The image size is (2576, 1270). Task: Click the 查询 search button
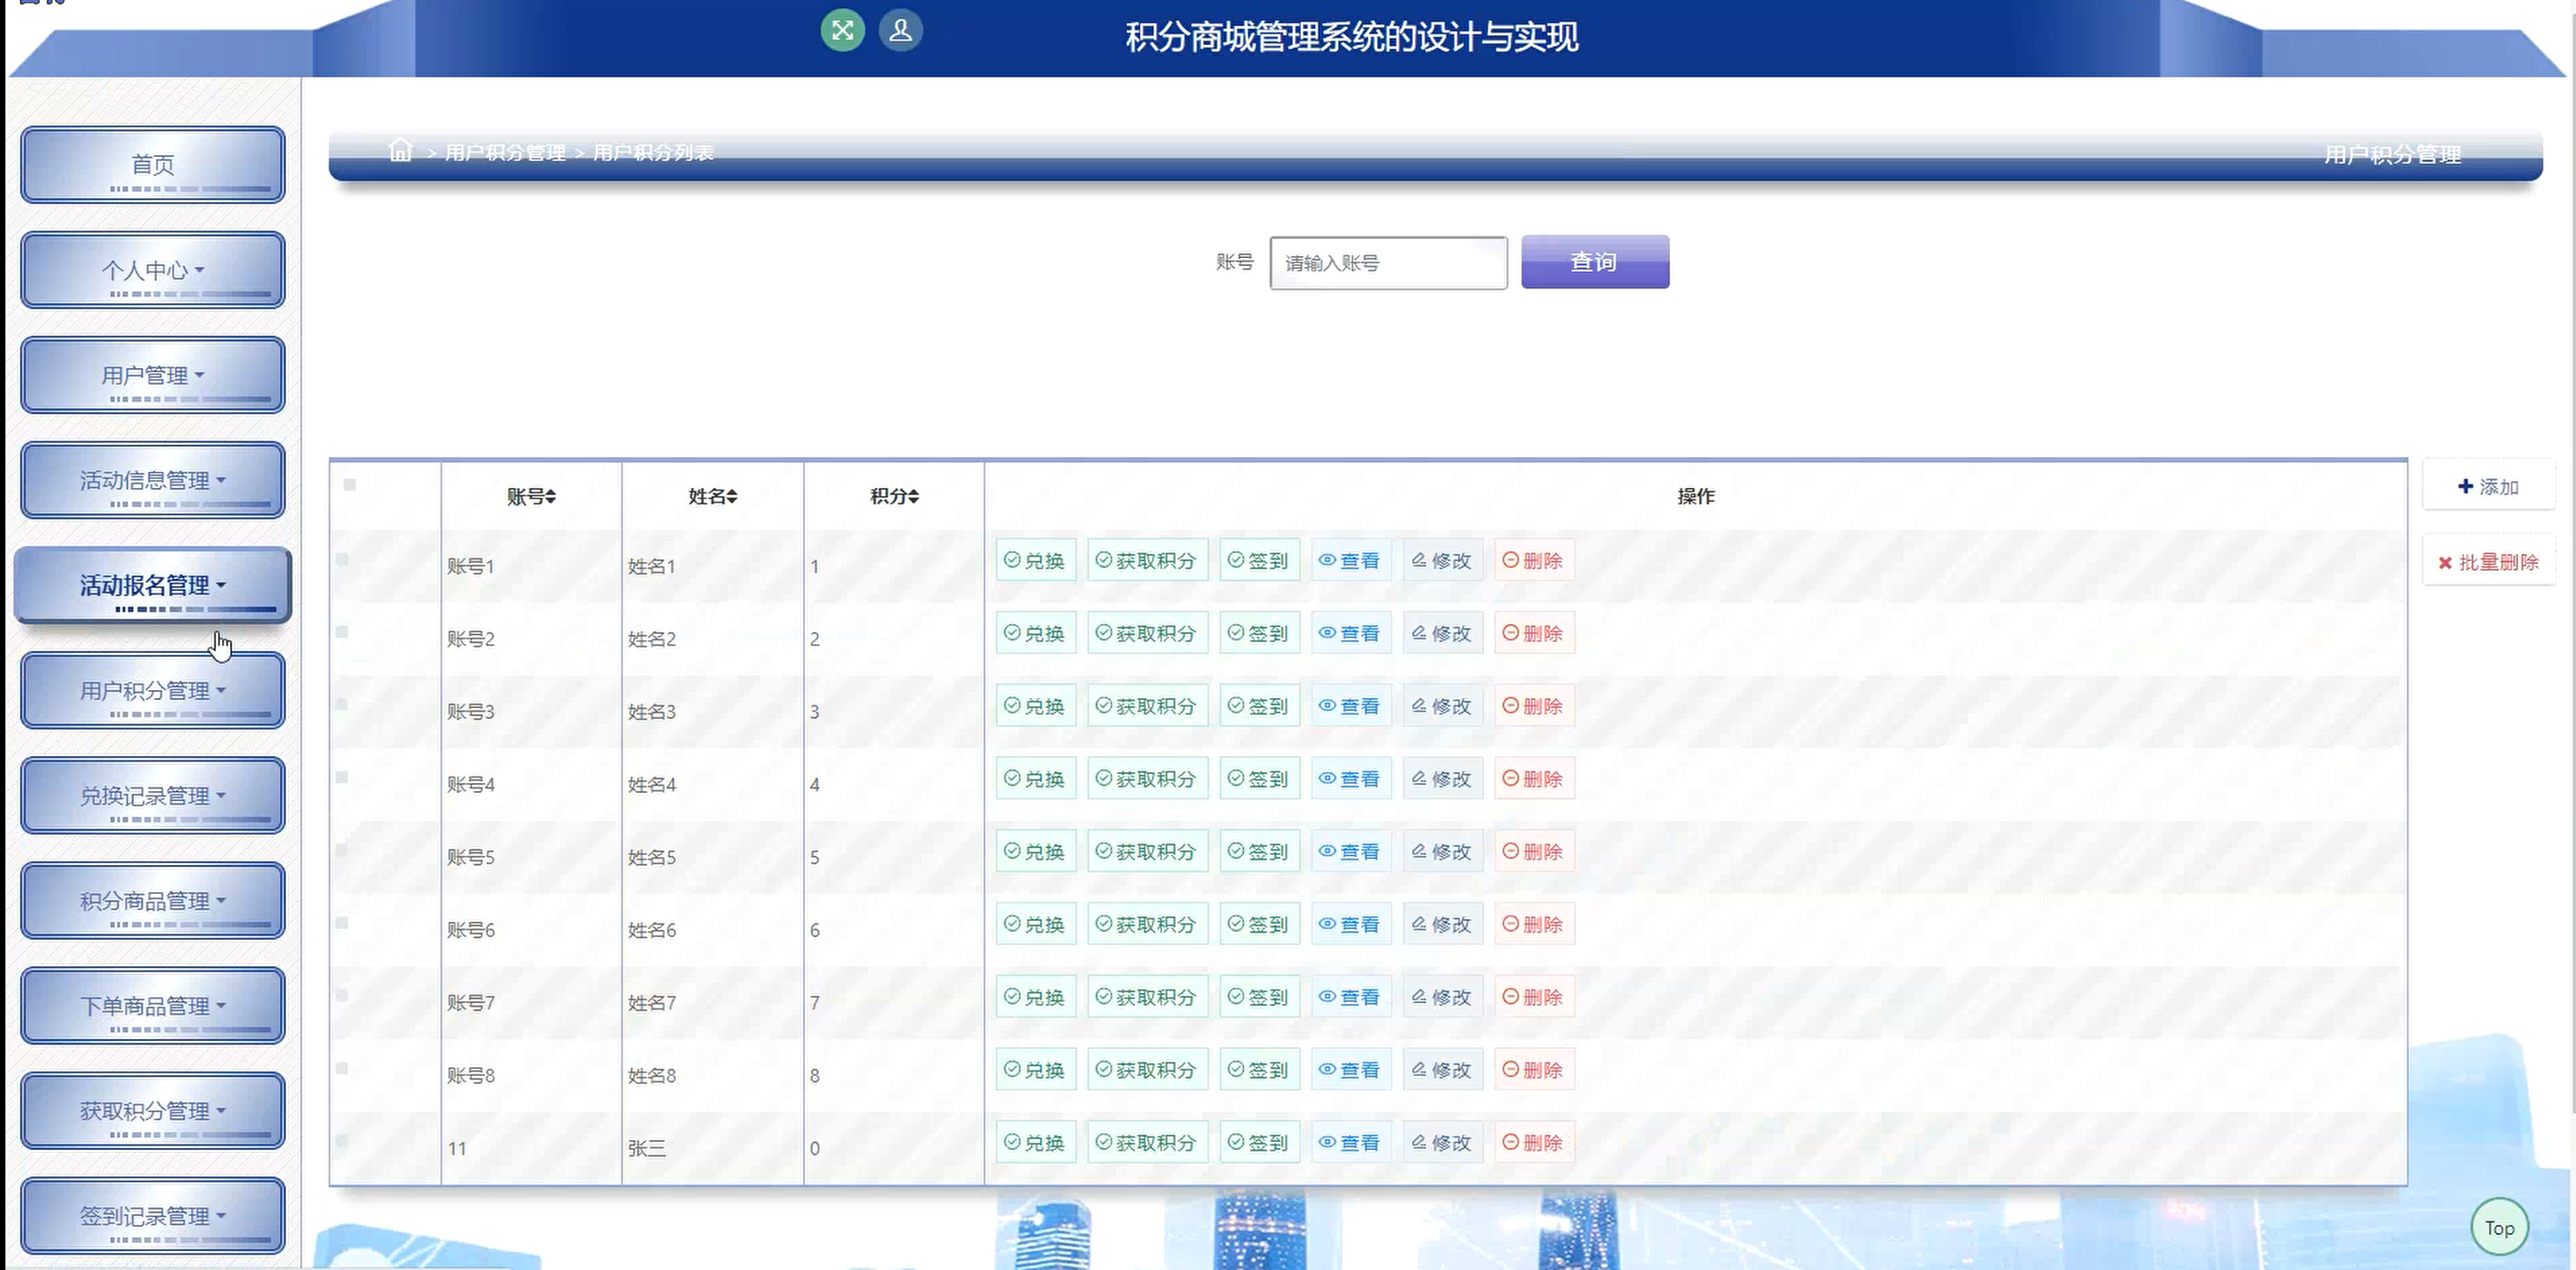(x=1595, y=262)
